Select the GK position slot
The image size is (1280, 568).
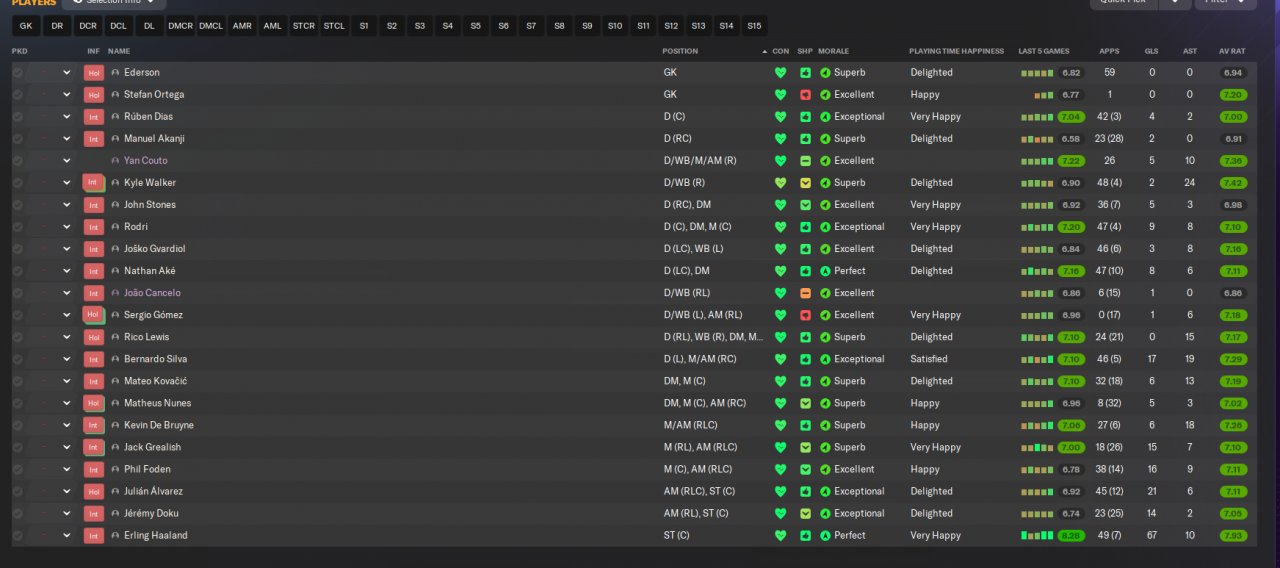pos(26,26)
